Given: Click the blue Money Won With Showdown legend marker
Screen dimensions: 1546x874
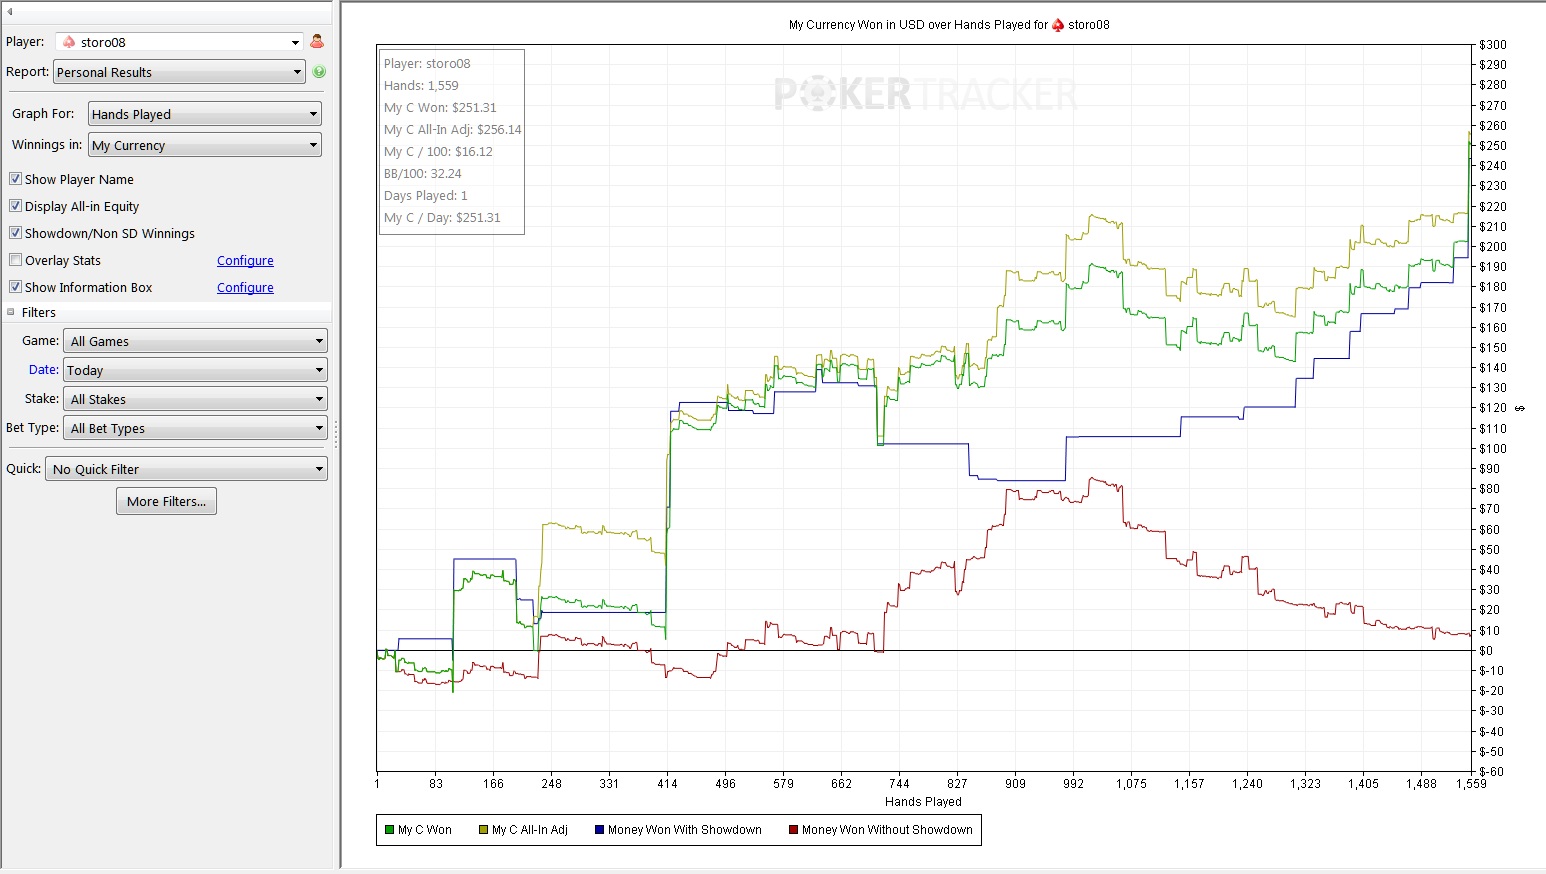Looking at the screenshot, I should (599, 830).
